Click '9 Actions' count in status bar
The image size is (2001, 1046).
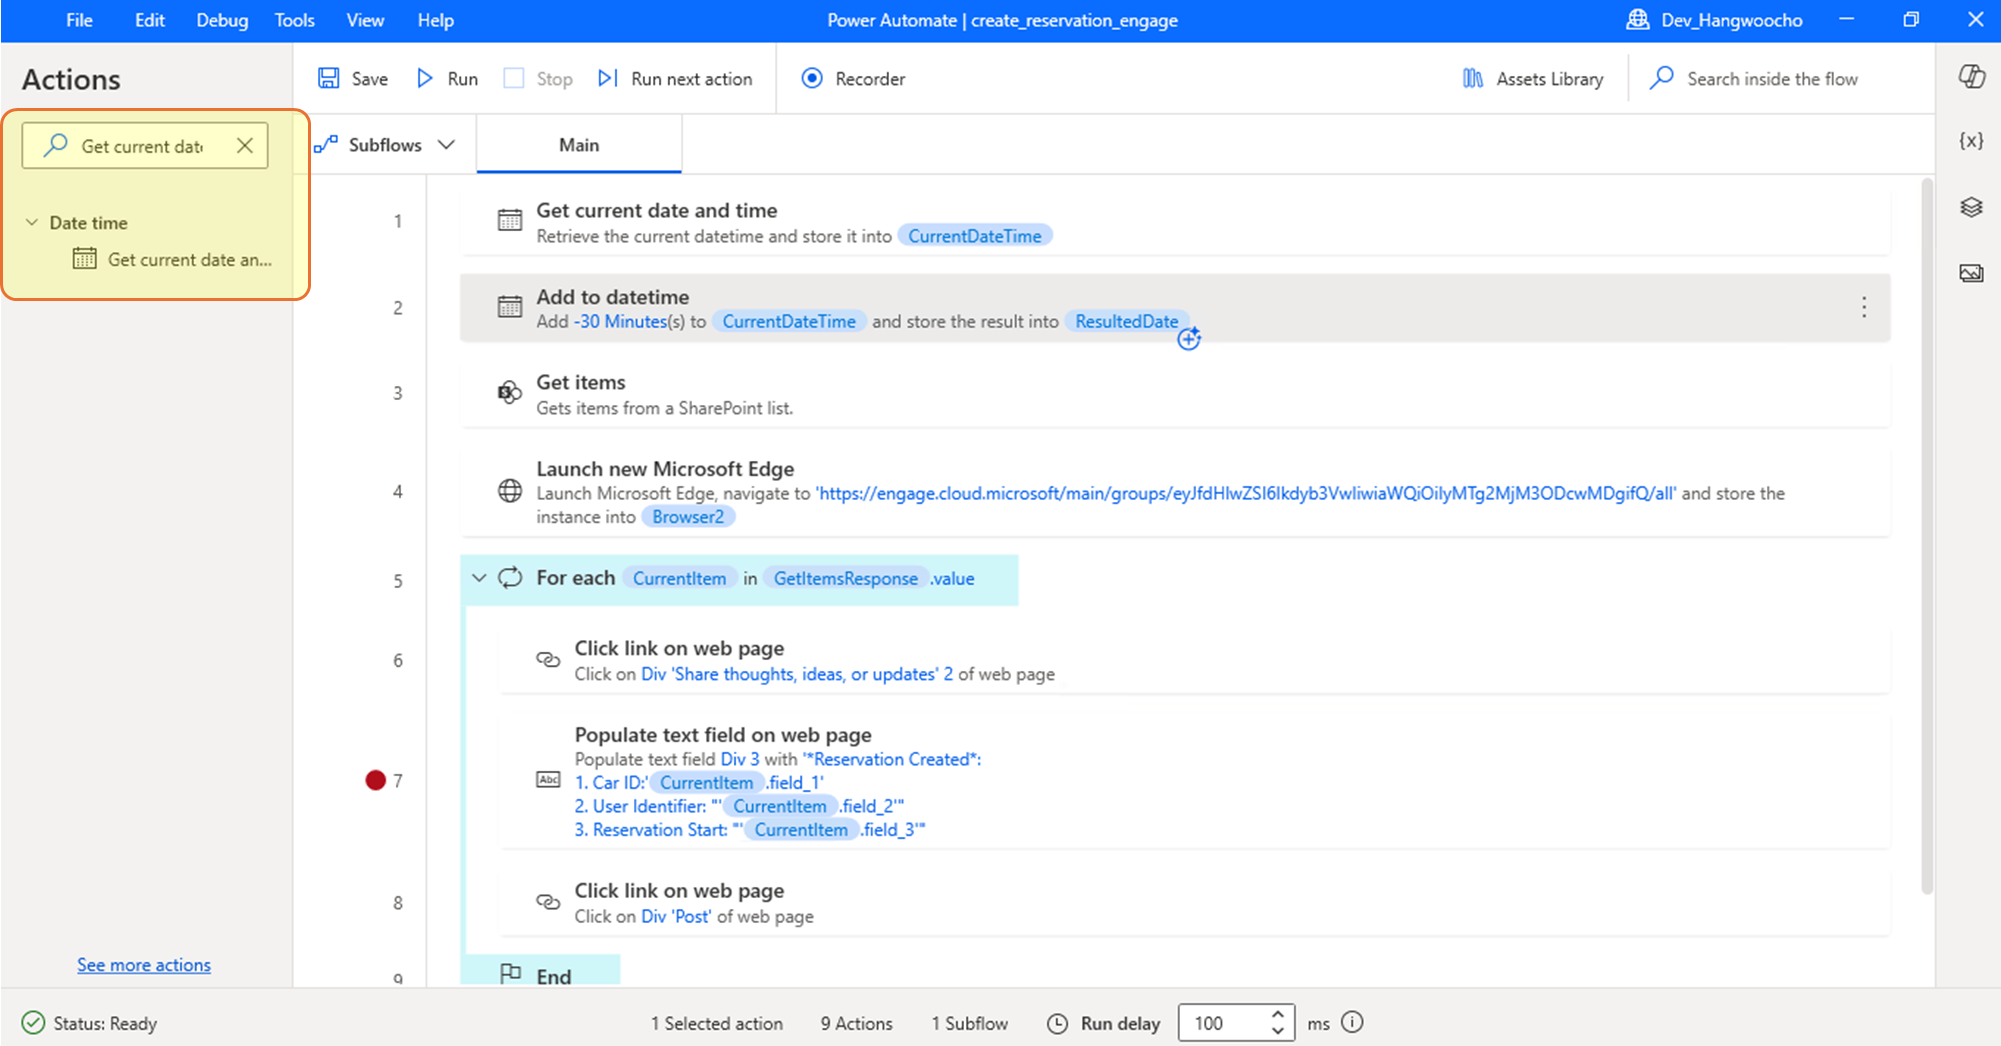coord(856,1023)
